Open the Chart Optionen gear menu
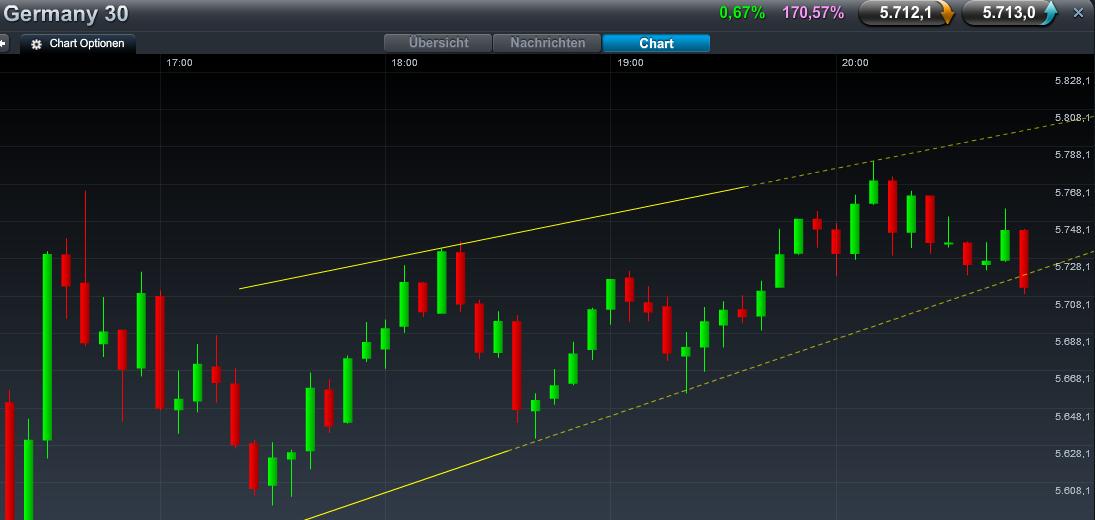Image resolution: width=1095 pixels, height=520 pixels. (36, 44)
